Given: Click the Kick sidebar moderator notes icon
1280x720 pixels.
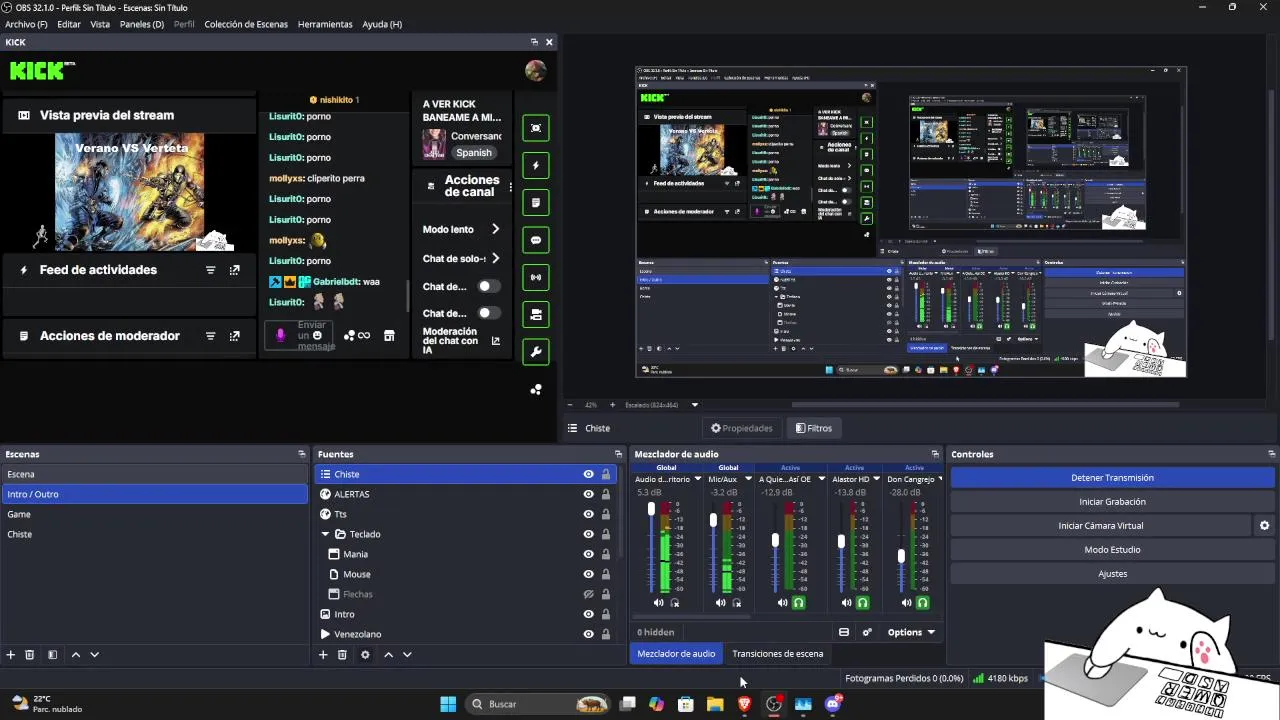Looking at the screenshot, I should point(536,203).
